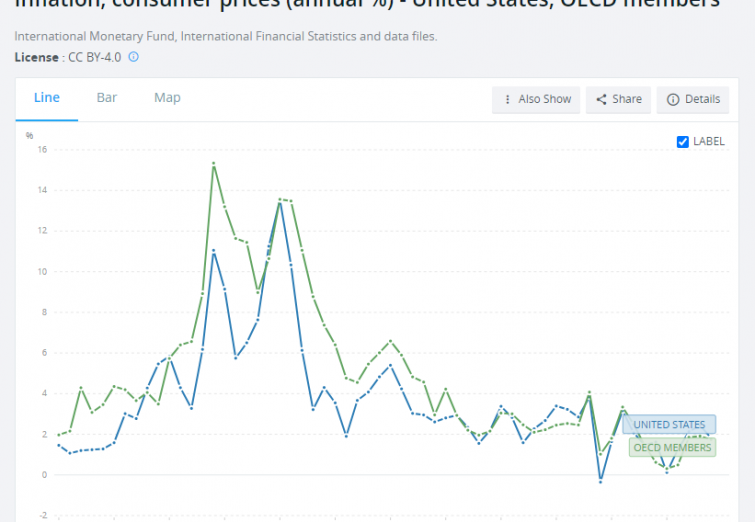The image size is (755, 522).
Task: Click the blue line's tallest peak above 13%
Action: coord(280,202)
